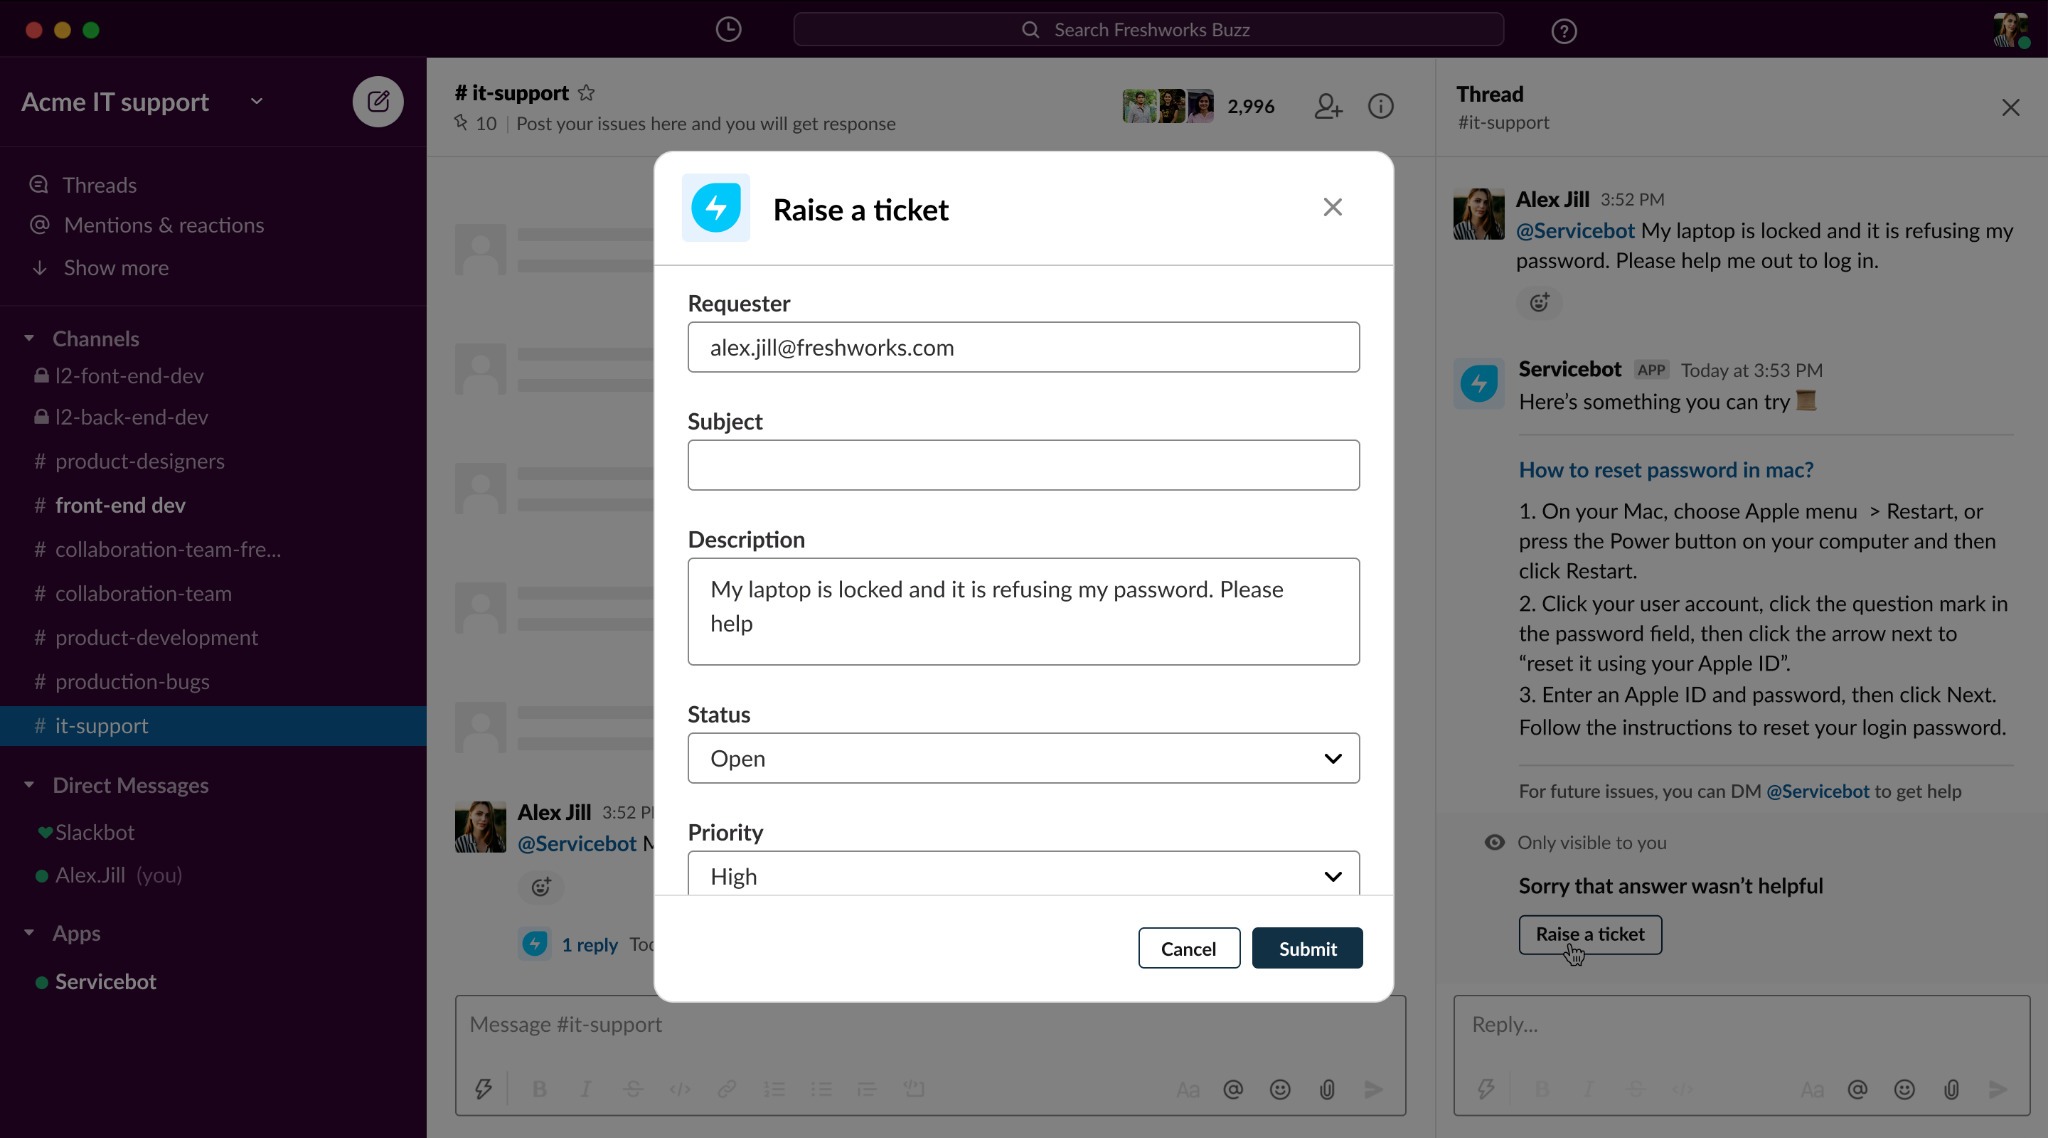Open the How to reset password in mac? link
This screenshot has height=1138, width=2048.
click(x=1666, y=470)
